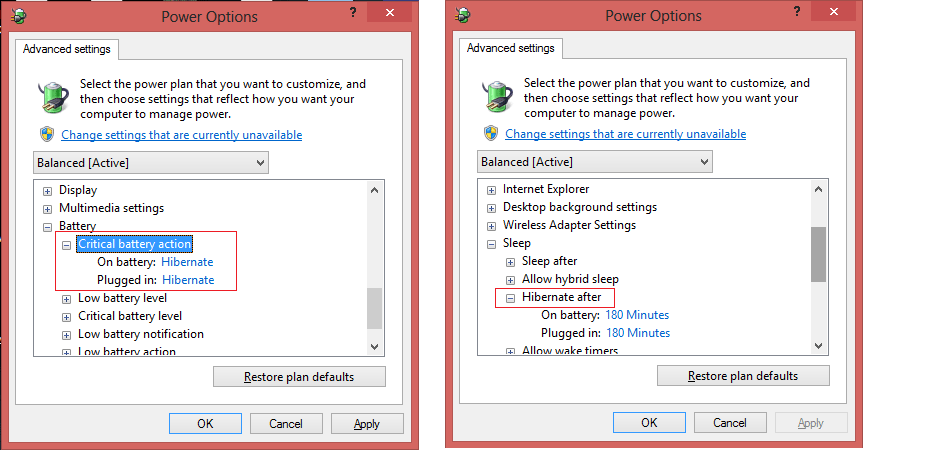931x452 pixels.
Task: Open power plan dropdown in left window
Action: 151,162
